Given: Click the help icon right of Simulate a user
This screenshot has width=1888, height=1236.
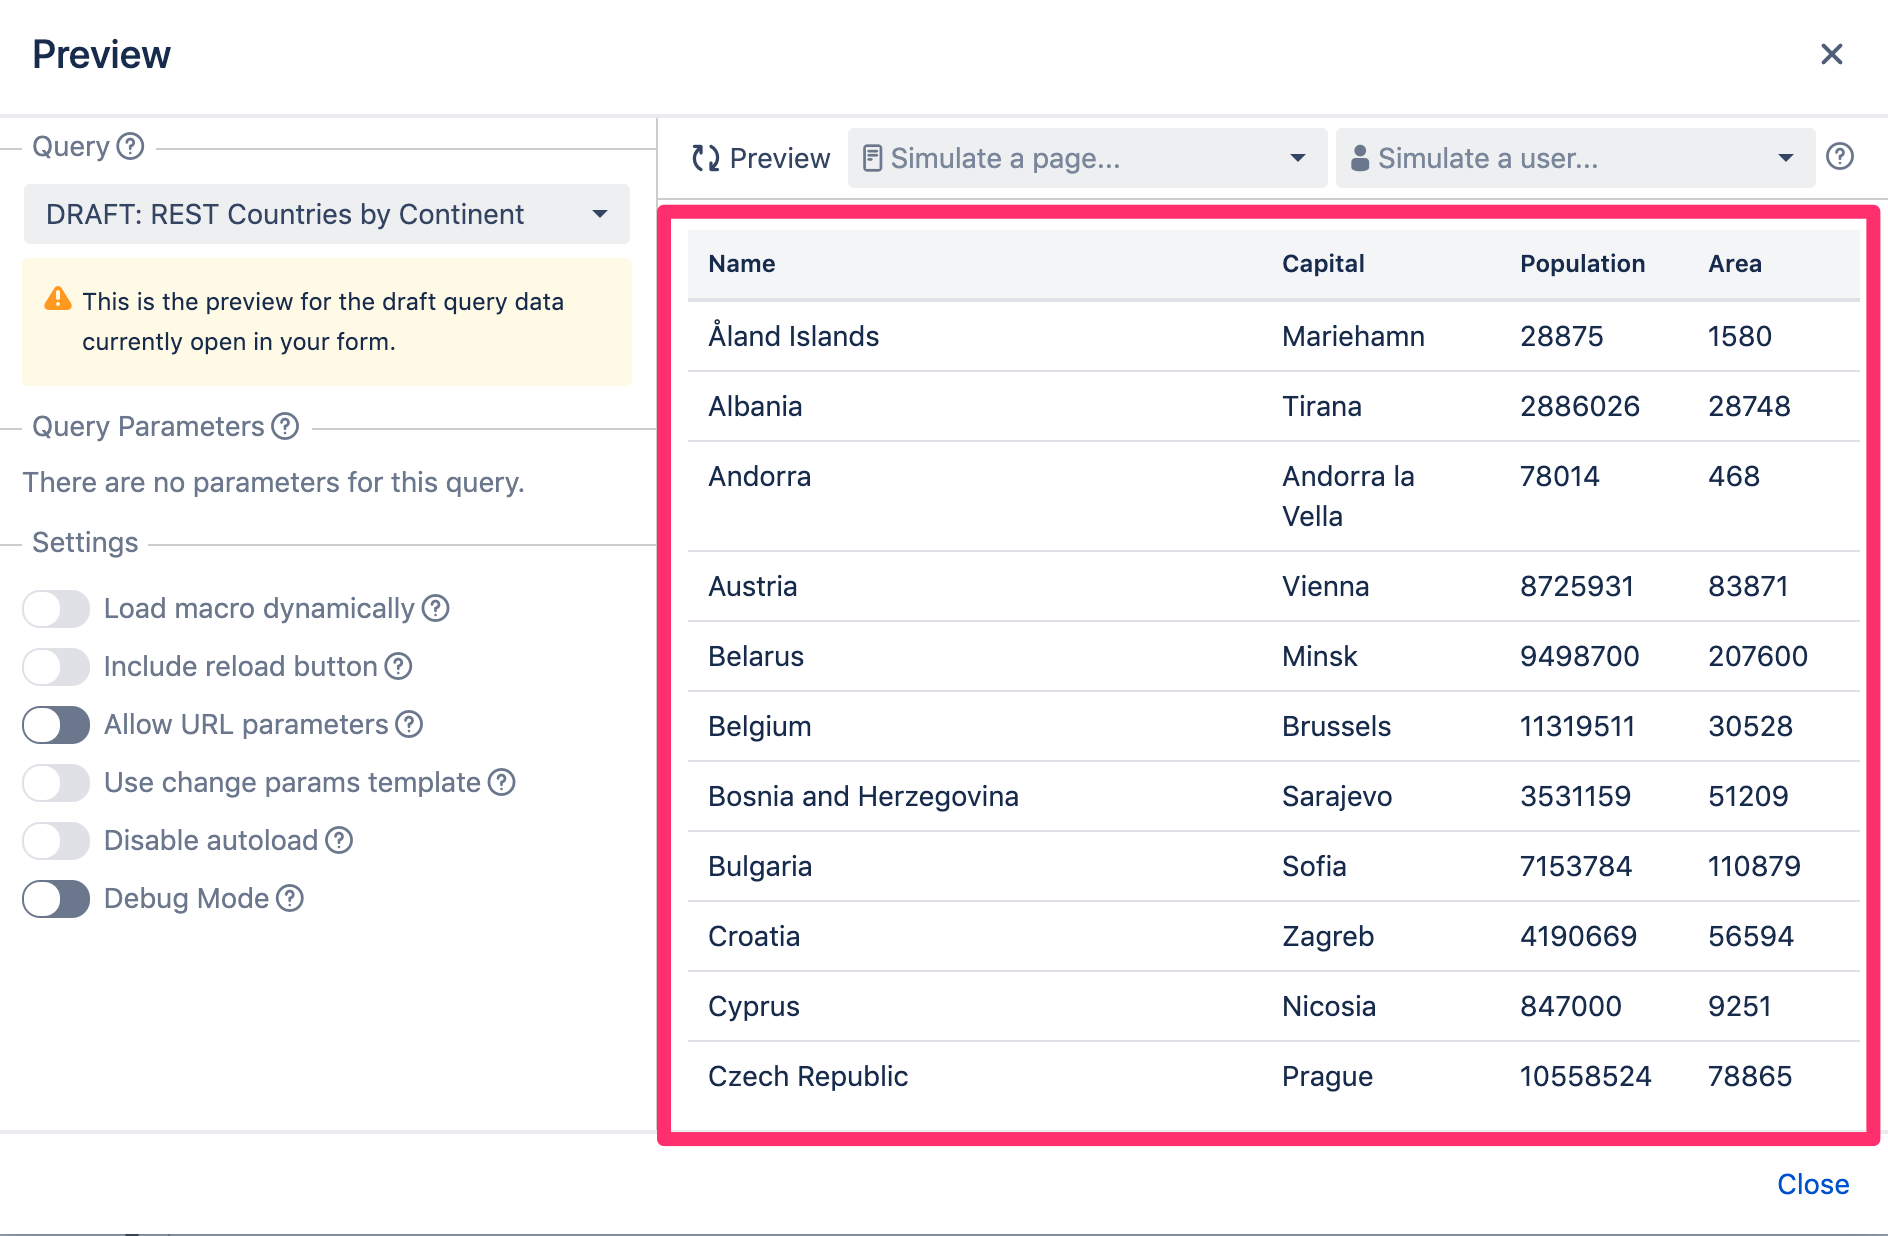Looking at the screenshot, I should [x=1839, y=157].
